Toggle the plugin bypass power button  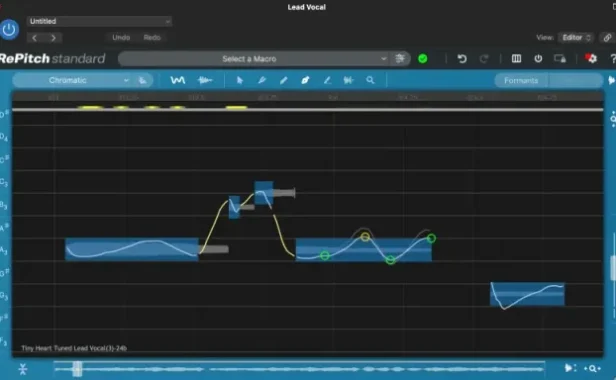[x=9, y=29]
